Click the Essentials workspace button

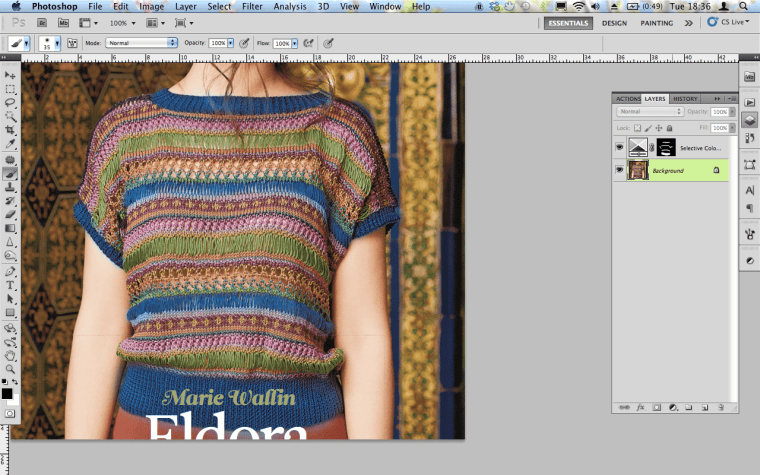point(568,22)
